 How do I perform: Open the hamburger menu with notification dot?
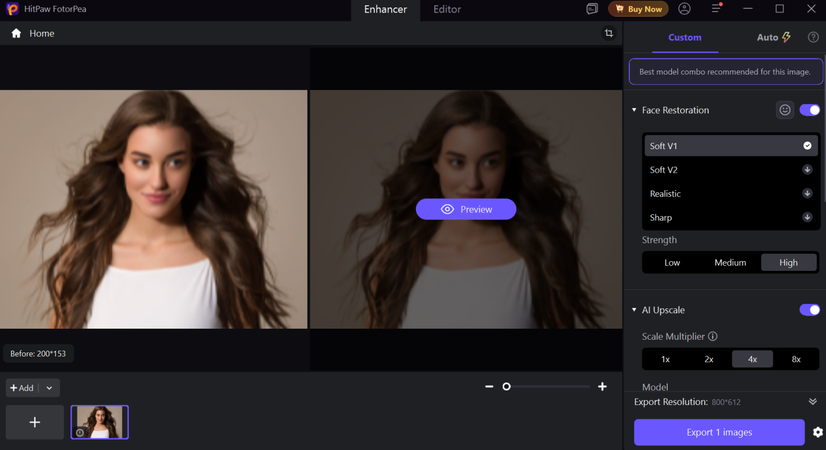(x=716, y=8)
